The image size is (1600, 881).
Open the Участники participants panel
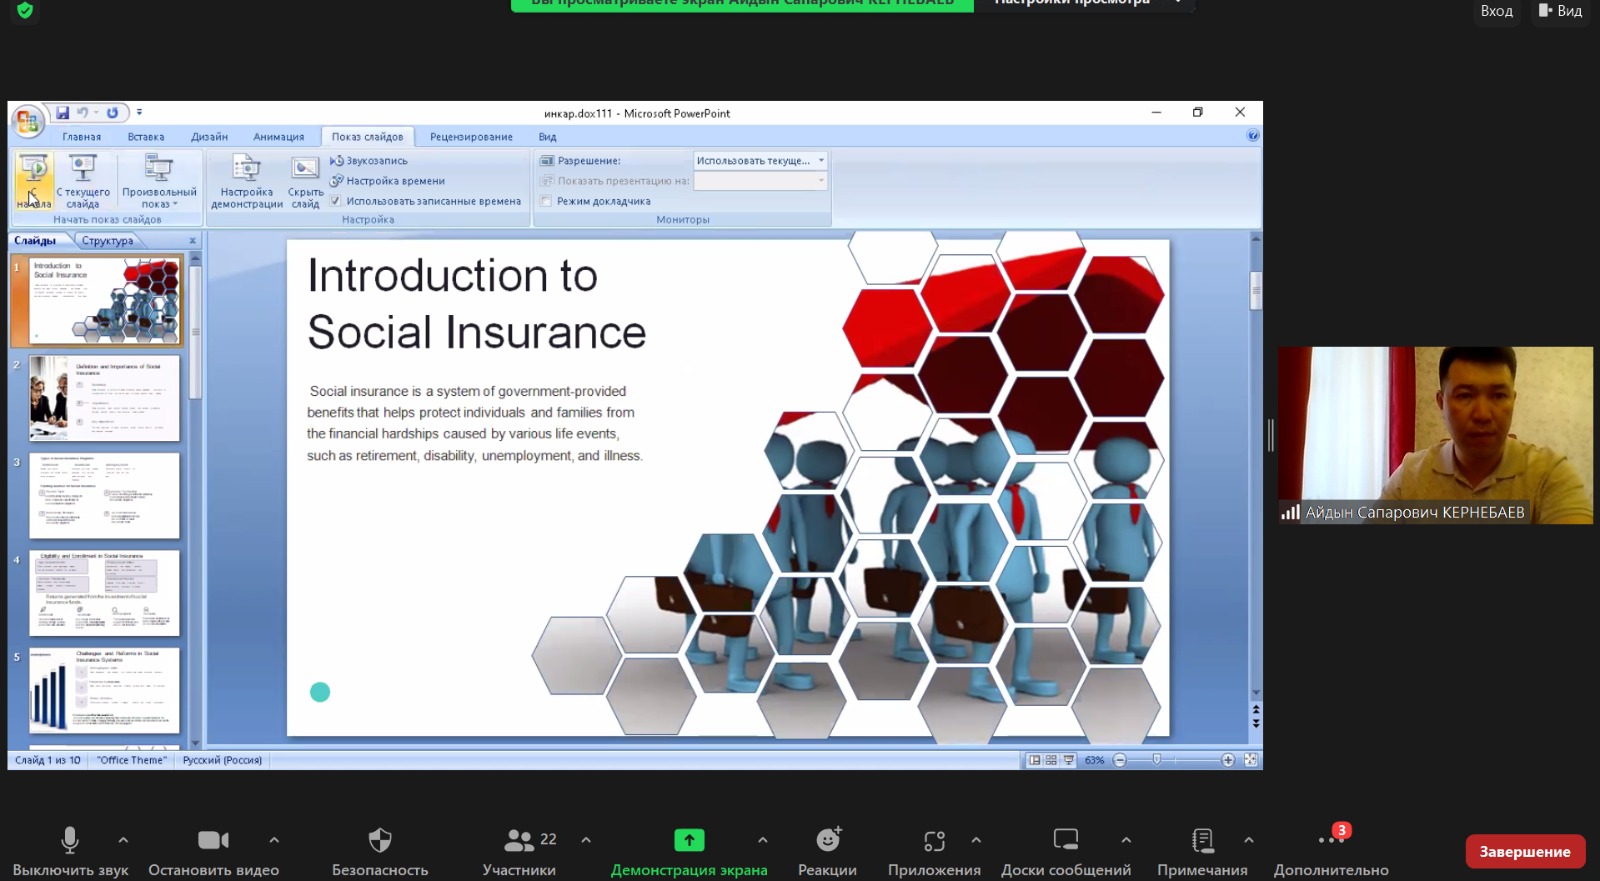(519, 852)
